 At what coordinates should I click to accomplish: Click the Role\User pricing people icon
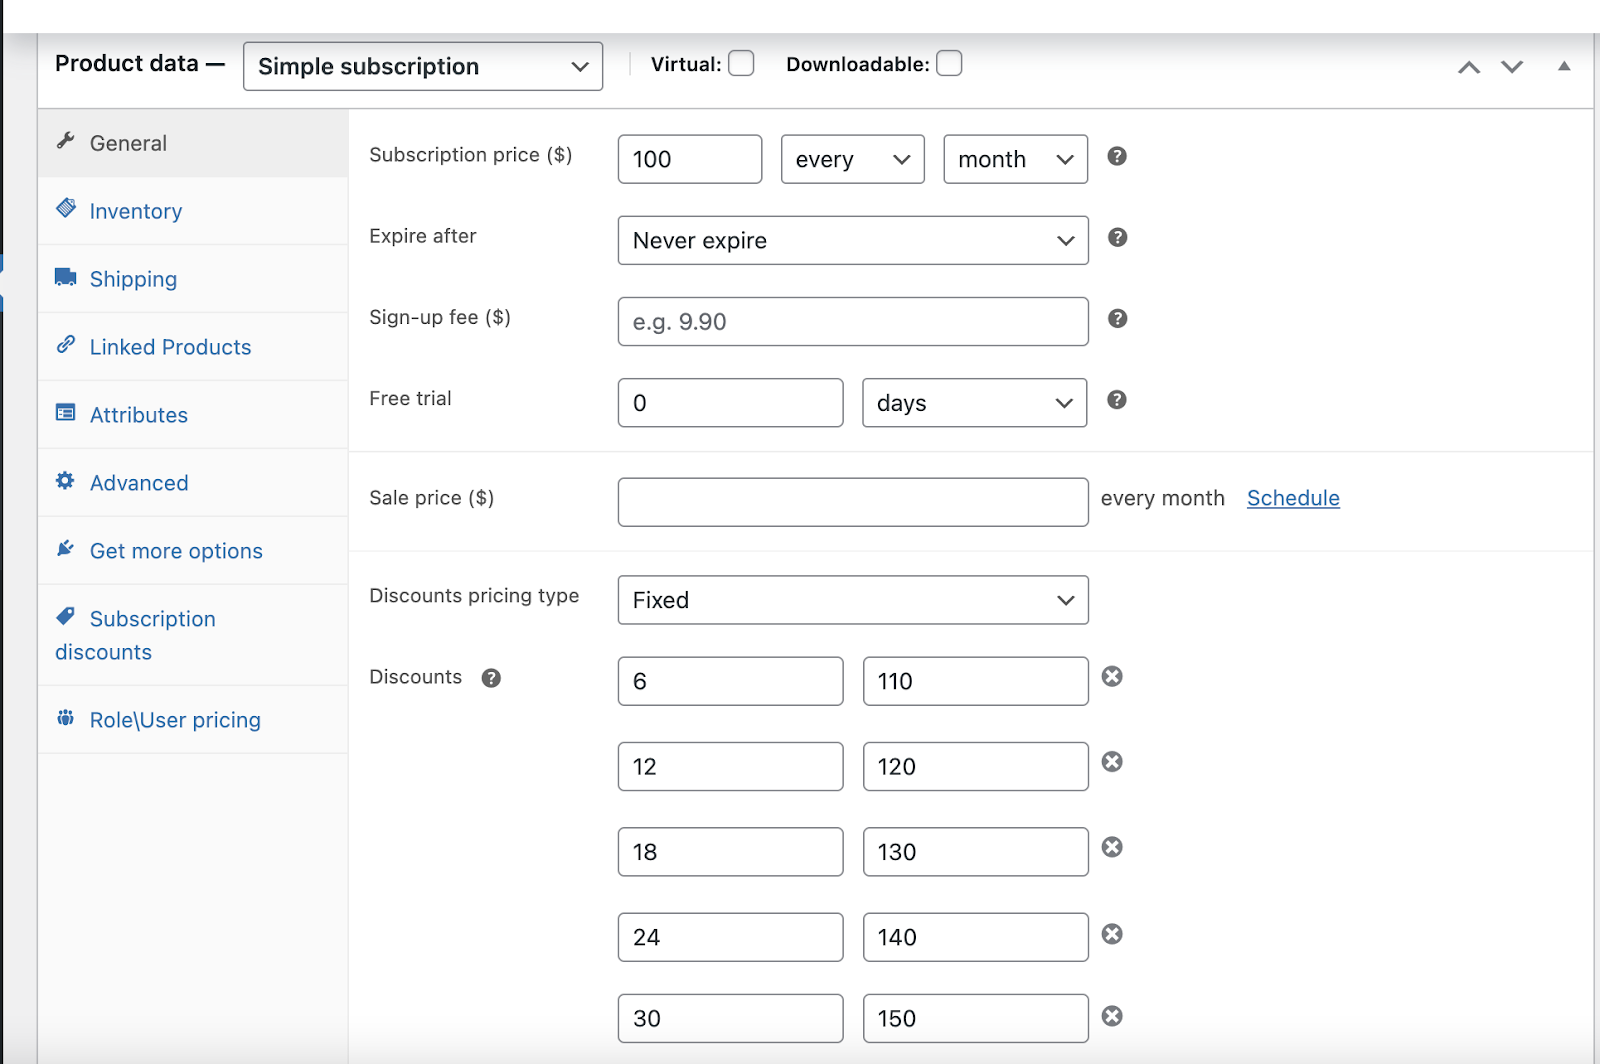(x=66, y=718)
